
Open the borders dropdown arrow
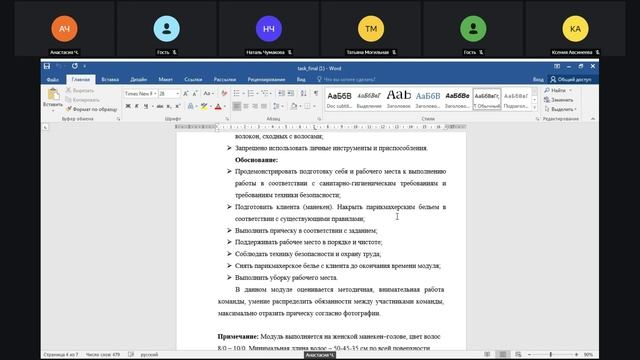pyautogui.click(x=314, y=107)
